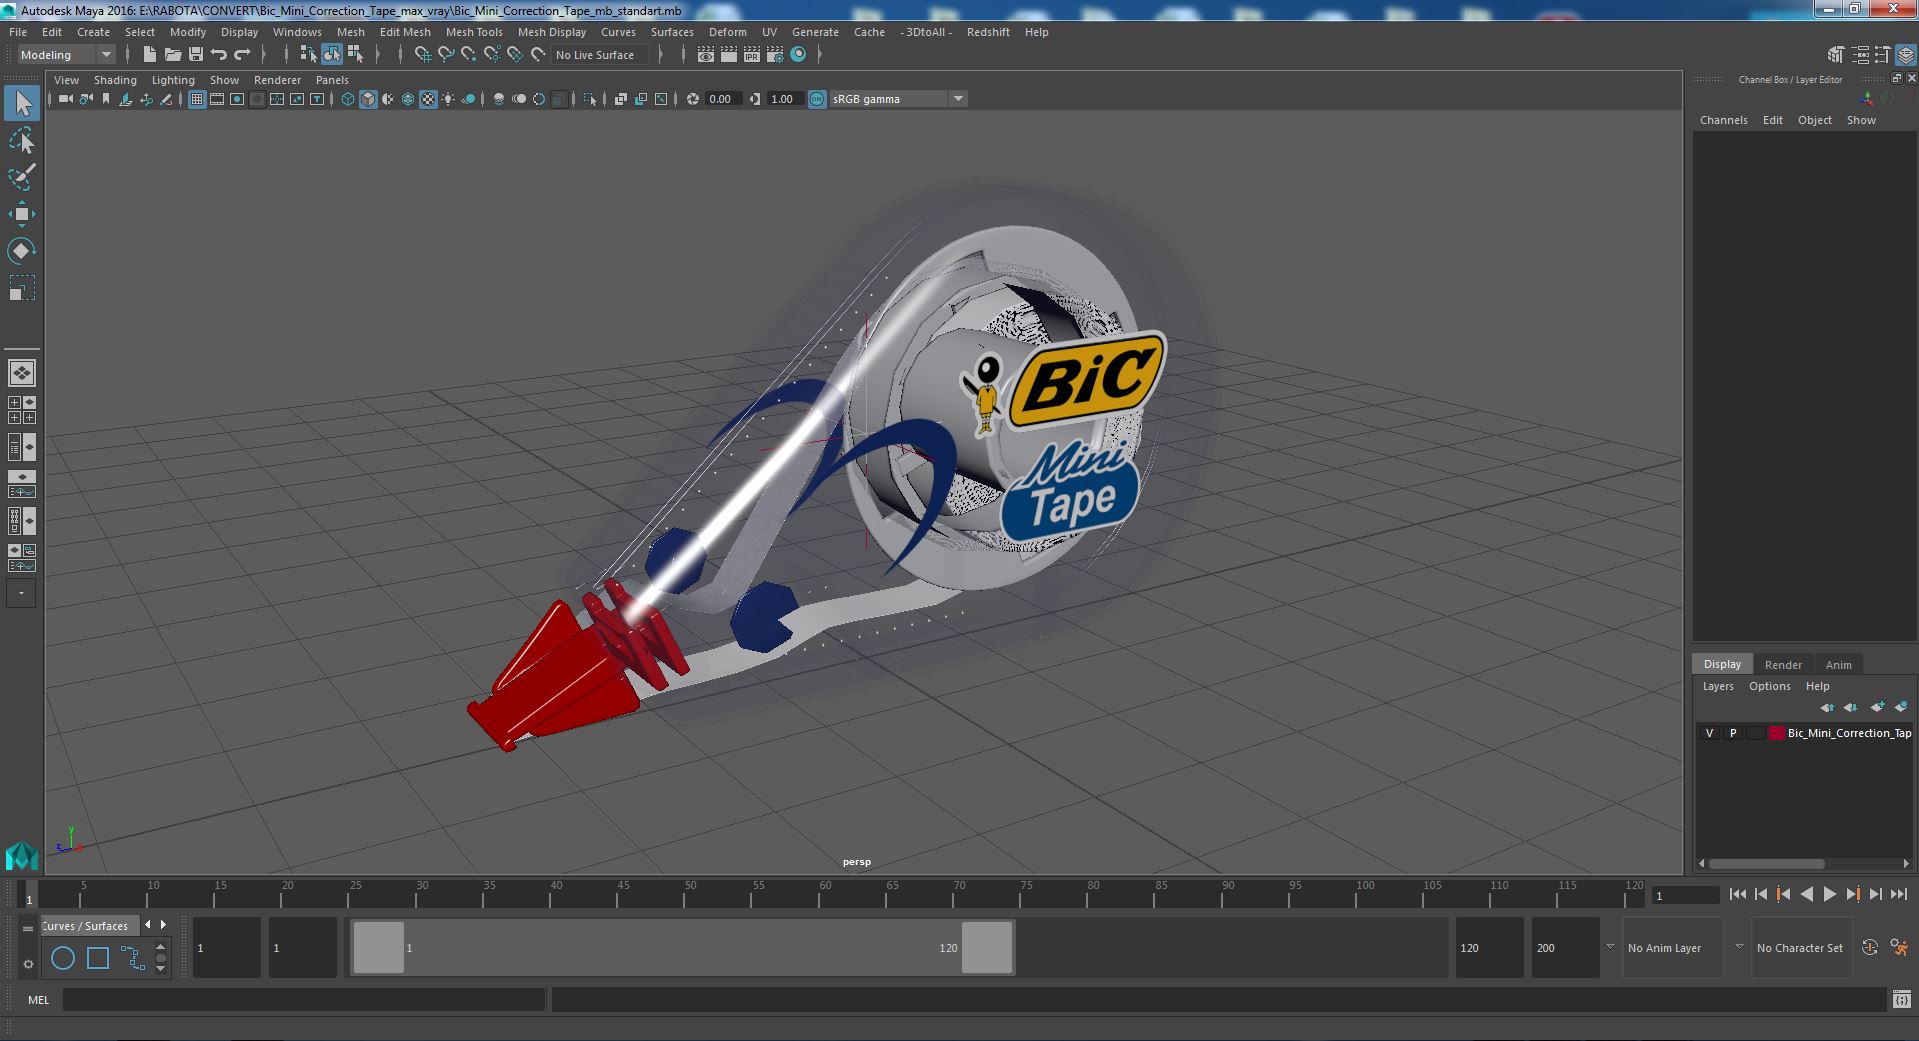Open the Layers menu in Layer Editor

(1718, 686)
